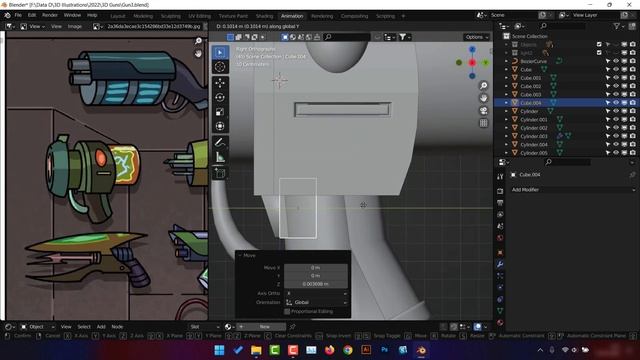Screen dimensions: 640x360
Task: Open Firefox from the Windows taskbar
Action: click(x=329, y=350)
